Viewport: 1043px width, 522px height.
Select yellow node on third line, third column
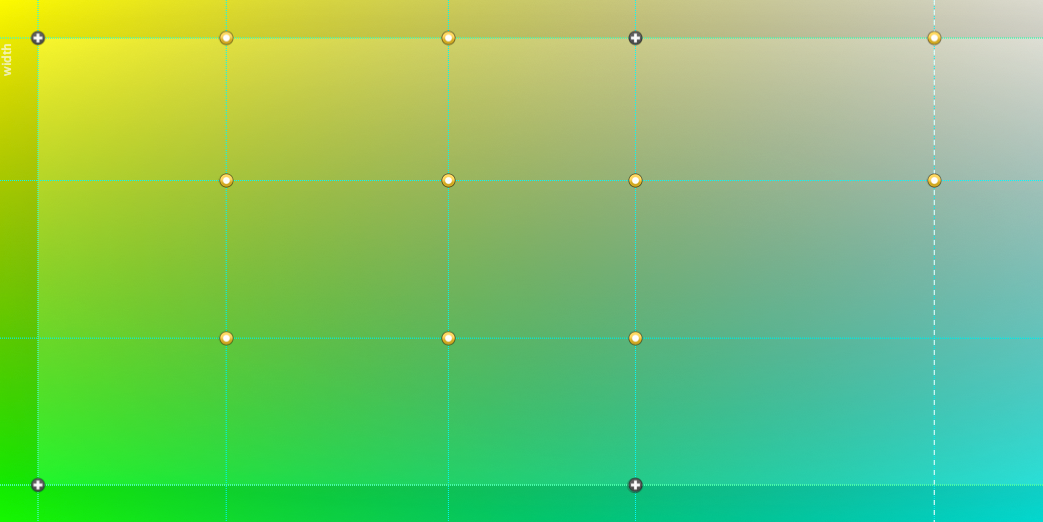[x=448, y=338]
